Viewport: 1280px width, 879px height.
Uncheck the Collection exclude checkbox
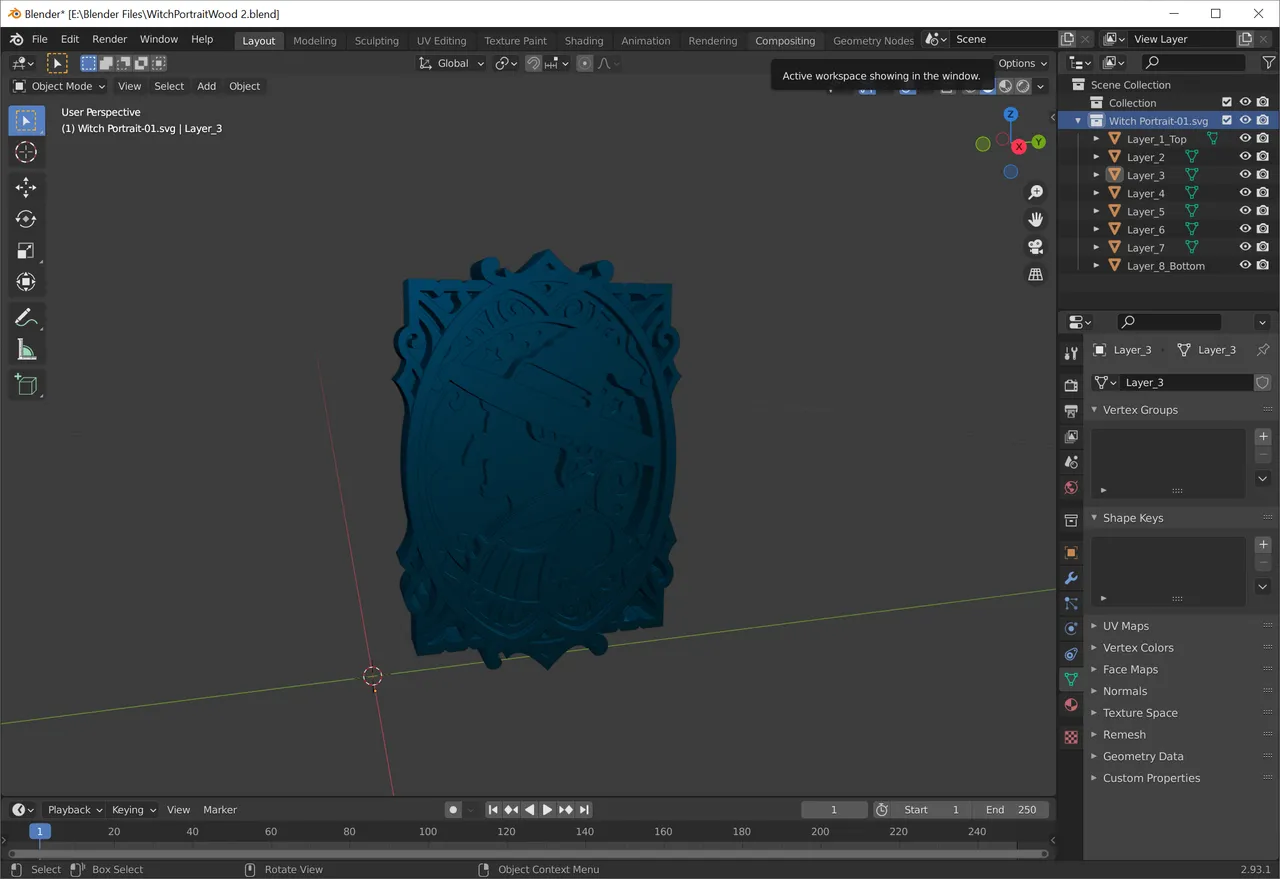1227,102
